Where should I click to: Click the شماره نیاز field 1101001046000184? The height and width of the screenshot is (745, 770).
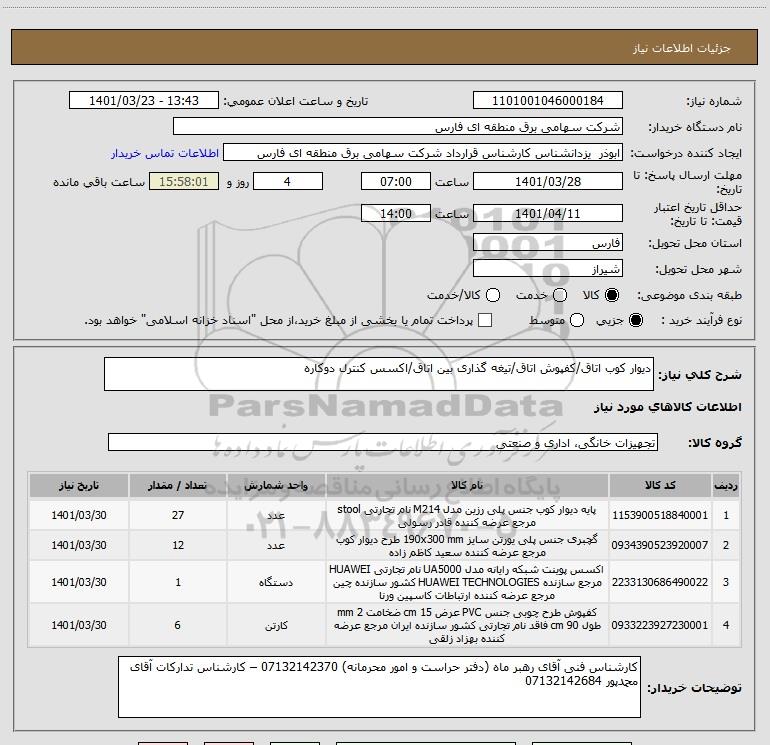(x=548, y=101)
